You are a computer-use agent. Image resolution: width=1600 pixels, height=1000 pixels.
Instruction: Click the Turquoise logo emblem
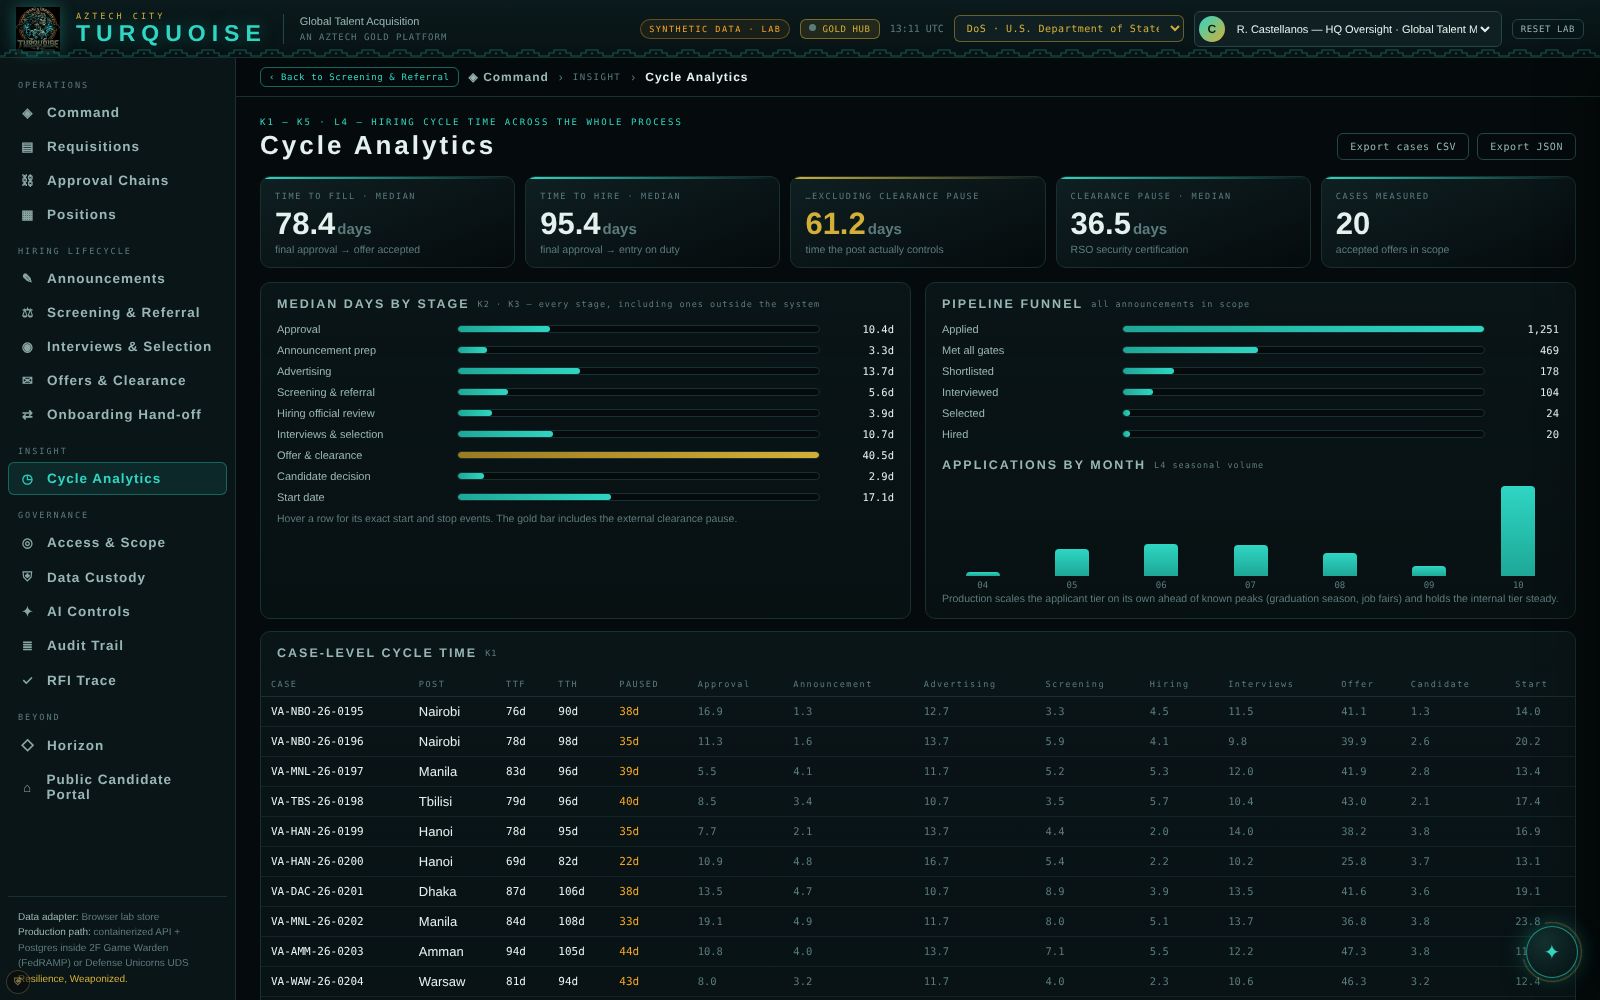[x=38, y=28]
